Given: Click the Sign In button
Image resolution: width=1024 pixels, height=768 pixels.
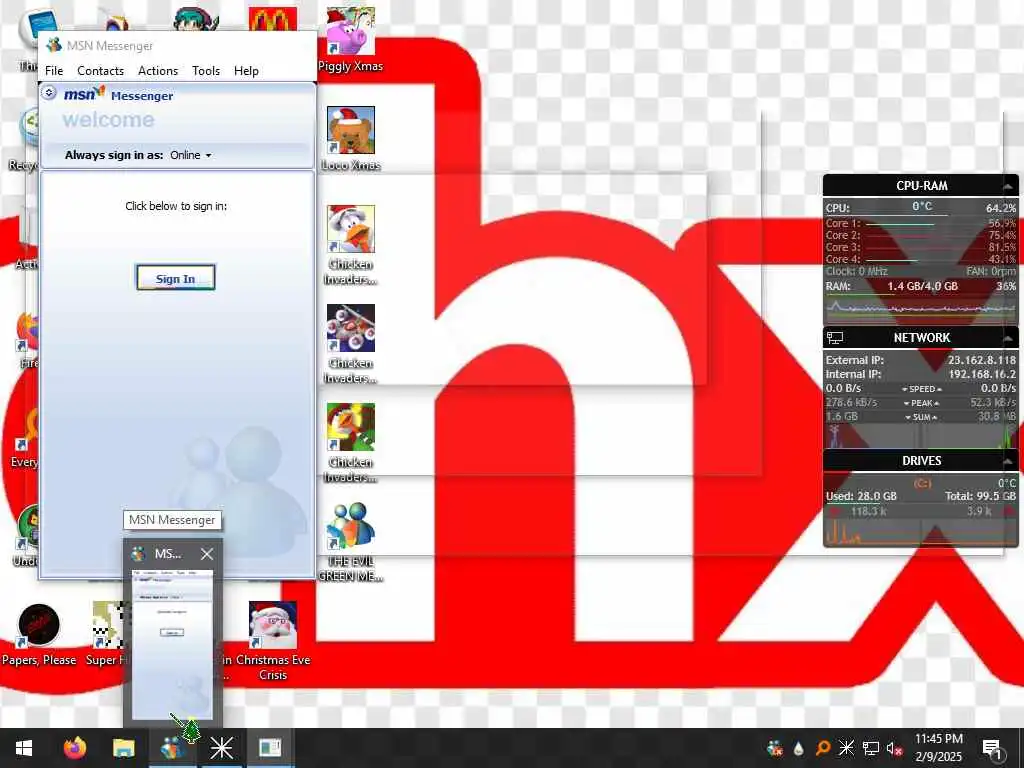Looking at the screenshot, I should point(175,278).
